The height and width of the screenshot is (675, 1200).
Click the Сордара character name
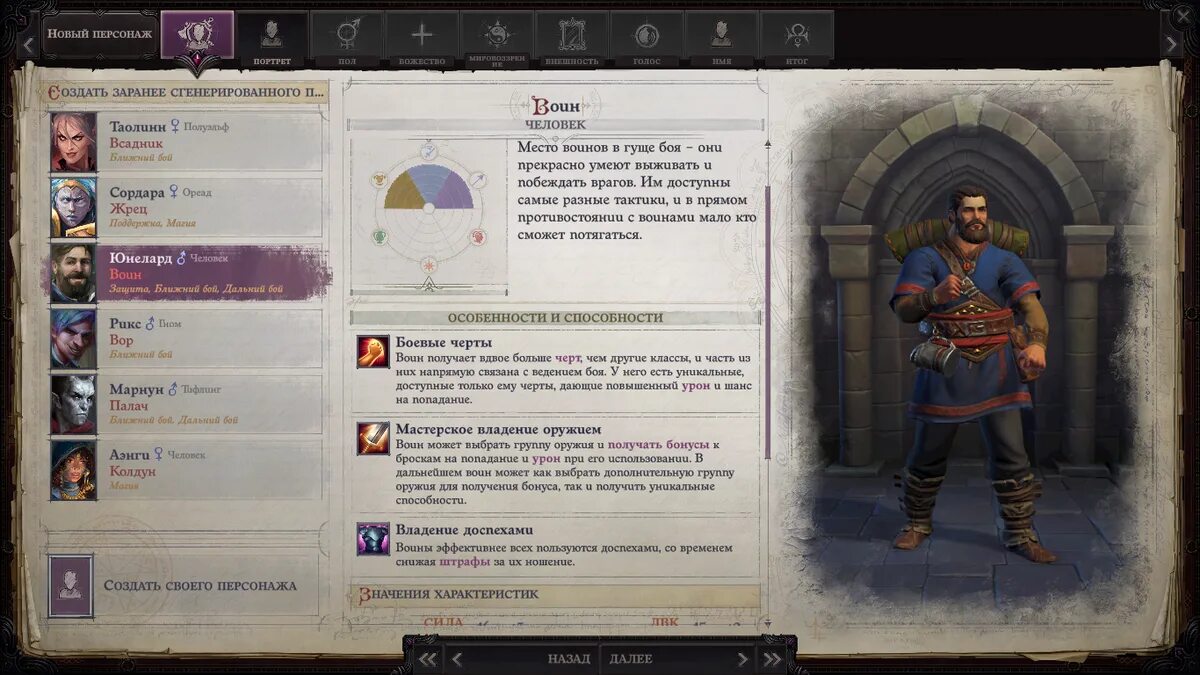point(137,192)
